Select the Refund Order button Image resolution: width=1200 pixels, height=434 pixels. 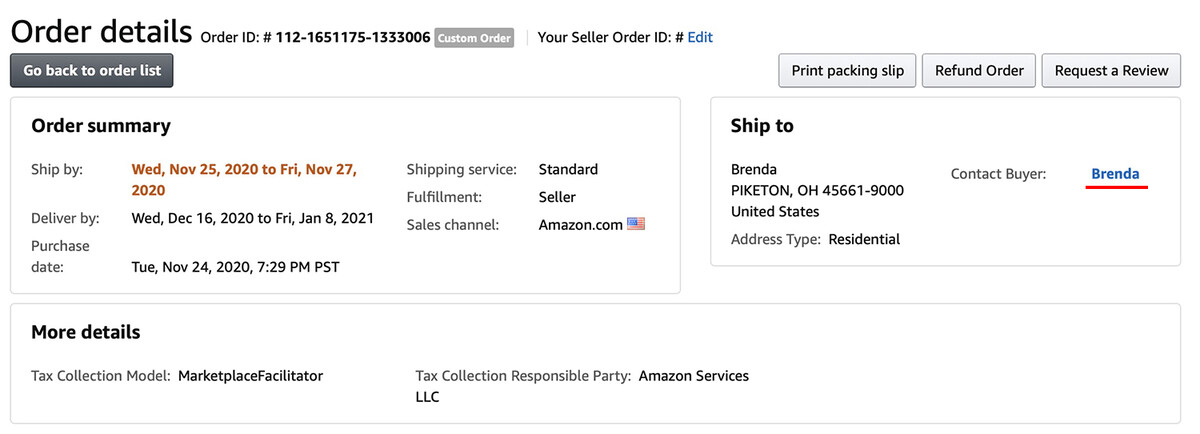coord(979,71)
